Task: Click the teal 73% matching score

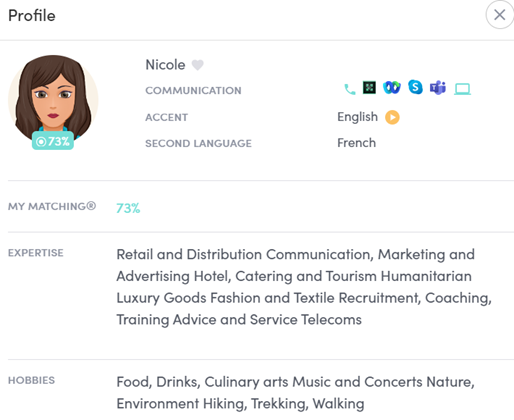Action: tap(128, 208)
